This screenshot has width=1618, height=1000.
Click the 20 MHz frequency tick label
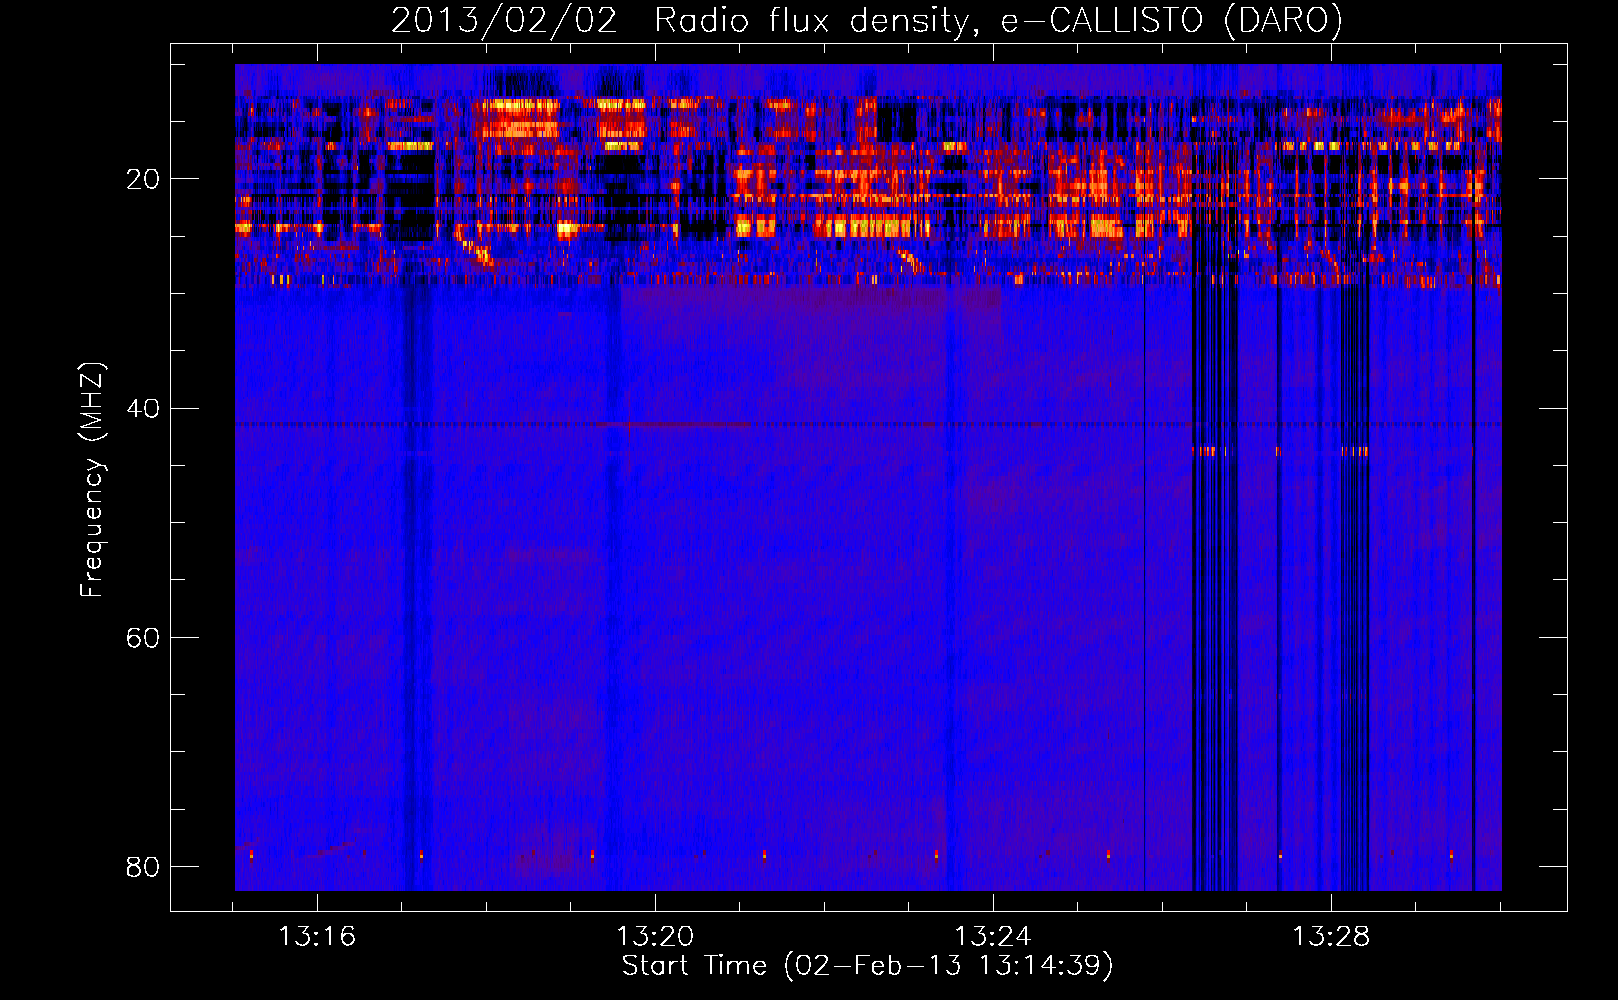pos(142,179)
